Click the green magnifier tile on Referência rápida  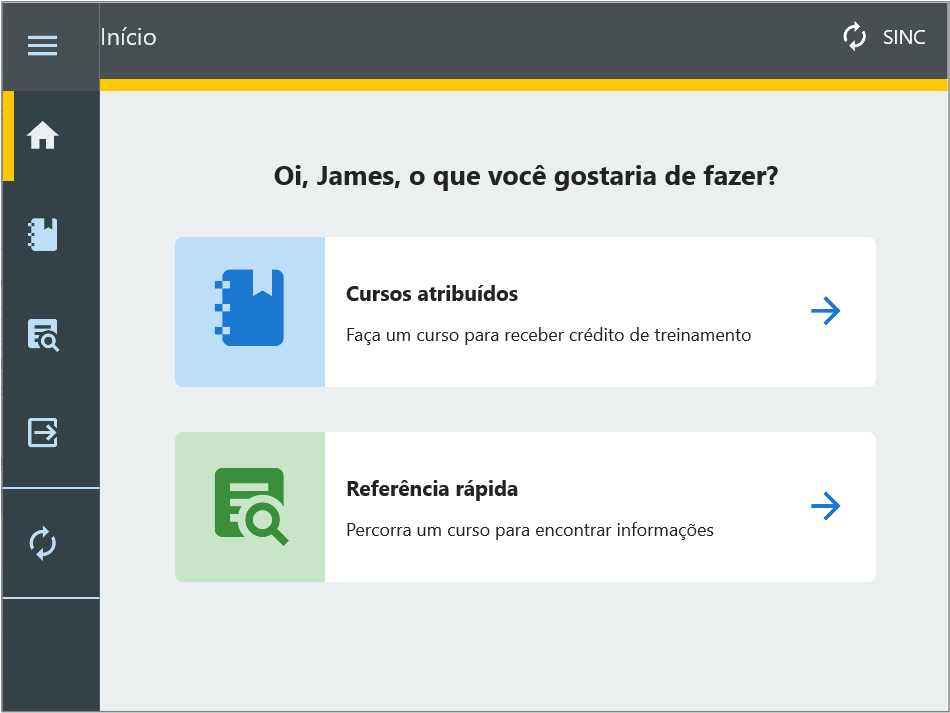point(250,506)
